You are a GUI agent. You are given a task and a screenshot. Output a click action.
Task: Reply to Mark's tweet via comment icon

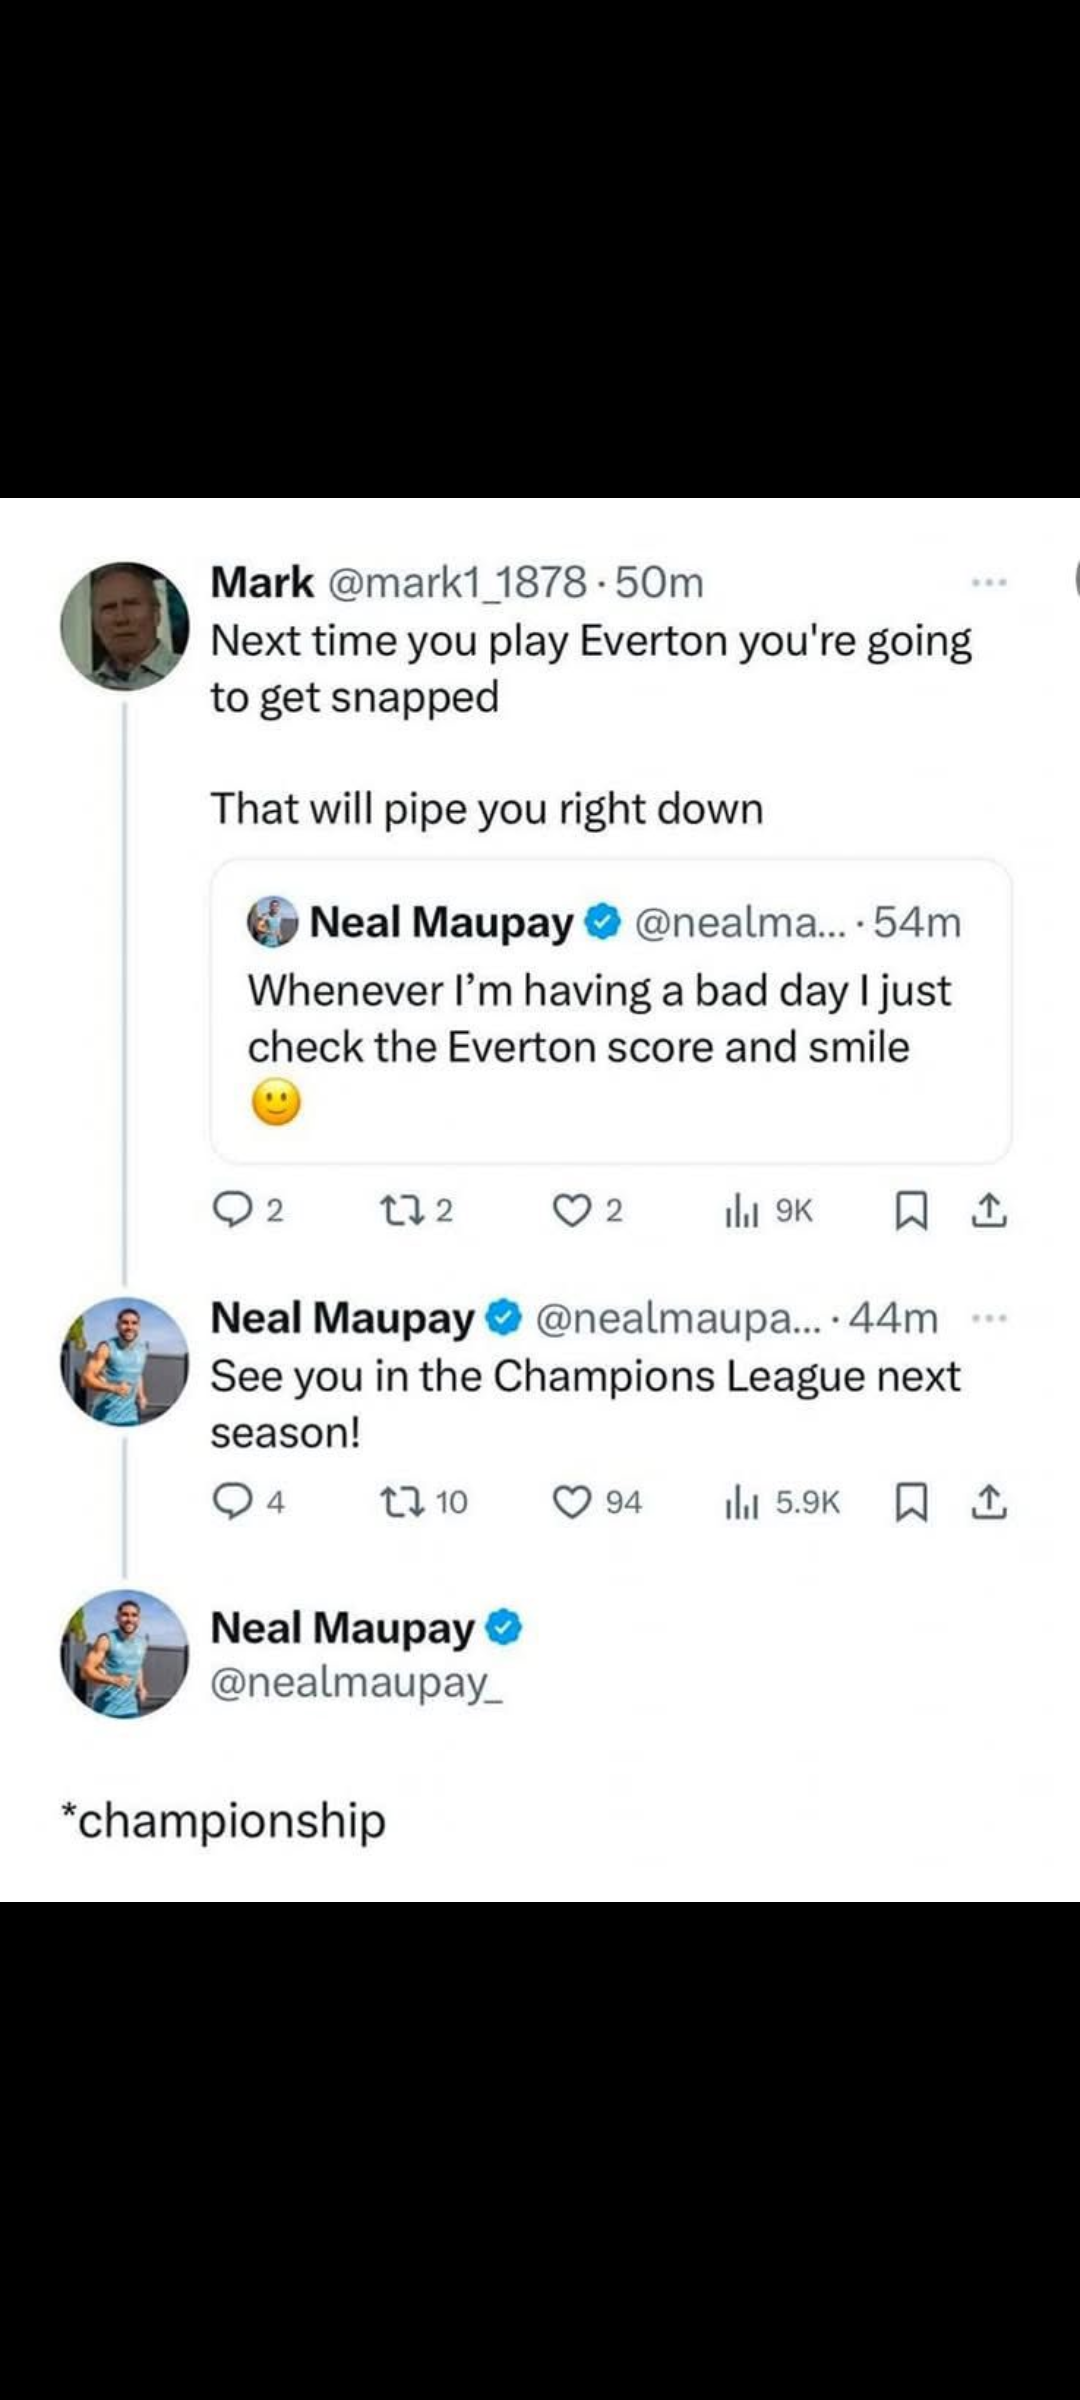click(233, 1211)
